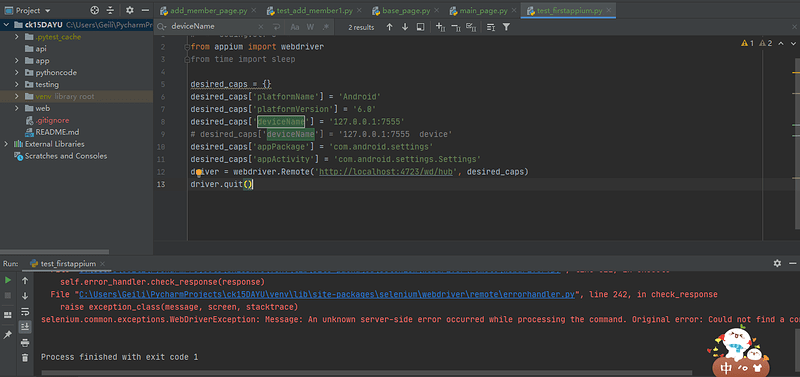The width and height of the screenshot is (800, 377).
Task: Click the deviceName search input field
Action: 213,27
